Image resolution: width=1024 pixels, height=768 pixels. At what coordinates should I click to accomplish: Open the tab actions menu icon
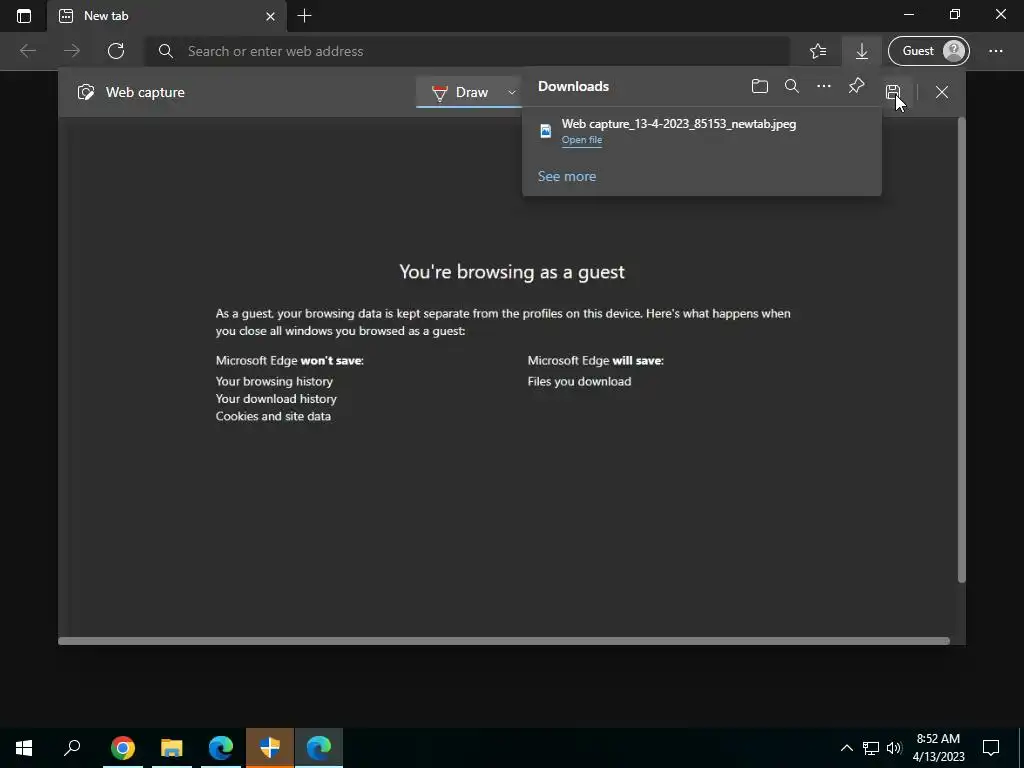(24, 16)
